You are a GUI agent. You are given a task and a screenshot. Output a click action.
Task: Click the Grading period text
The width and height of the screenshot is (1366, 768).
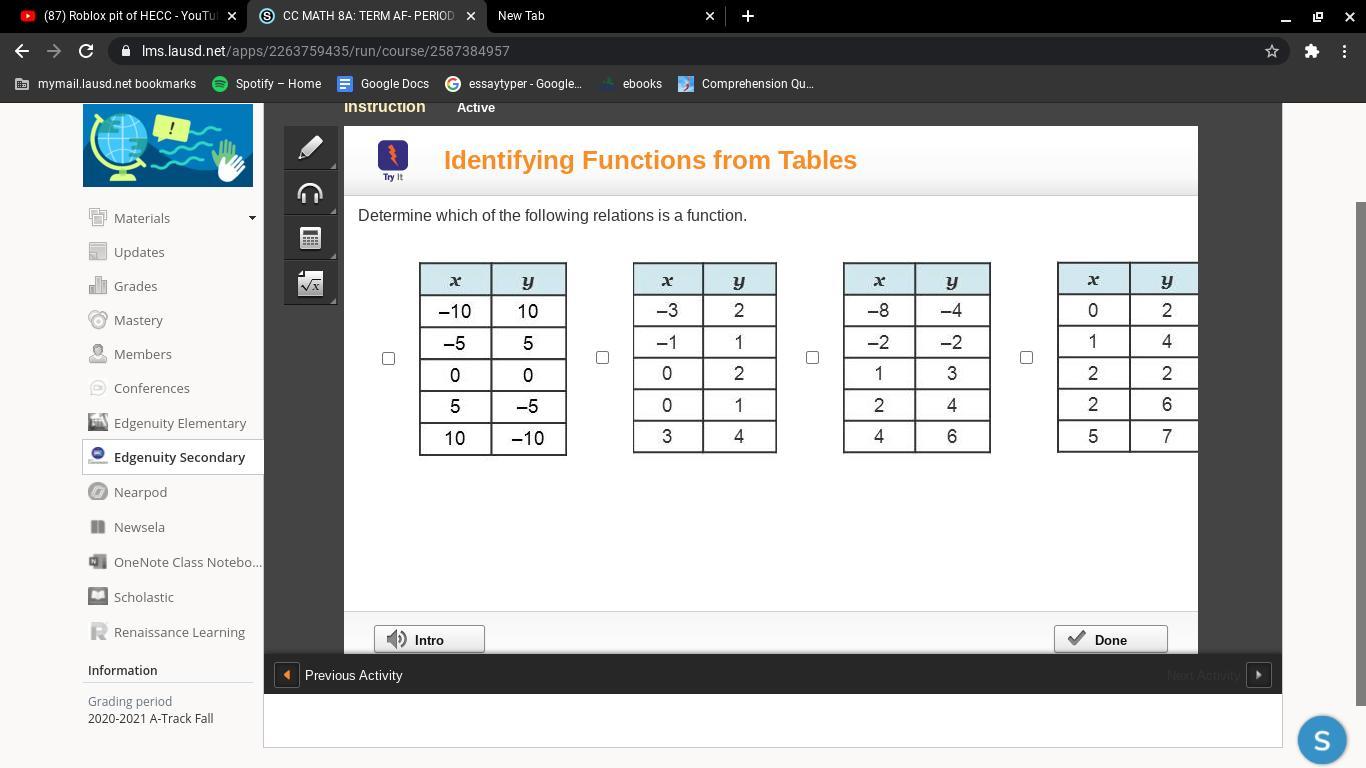click(130, 701)
